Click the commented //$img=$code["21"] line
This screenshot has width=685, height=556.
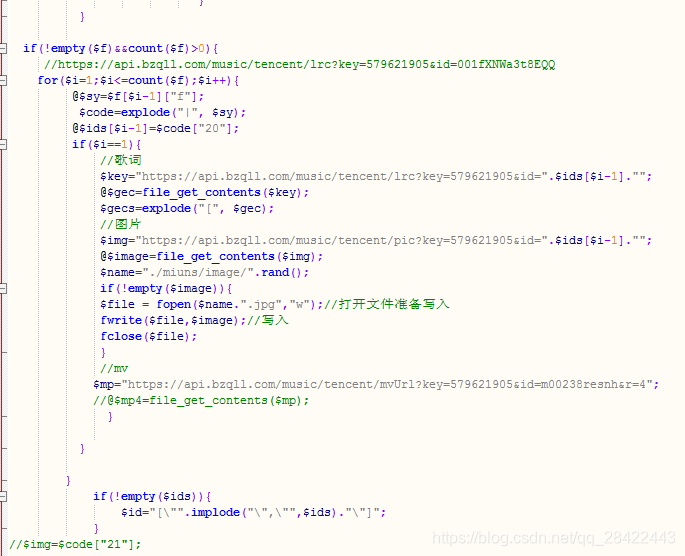click(x=75, y=545)
